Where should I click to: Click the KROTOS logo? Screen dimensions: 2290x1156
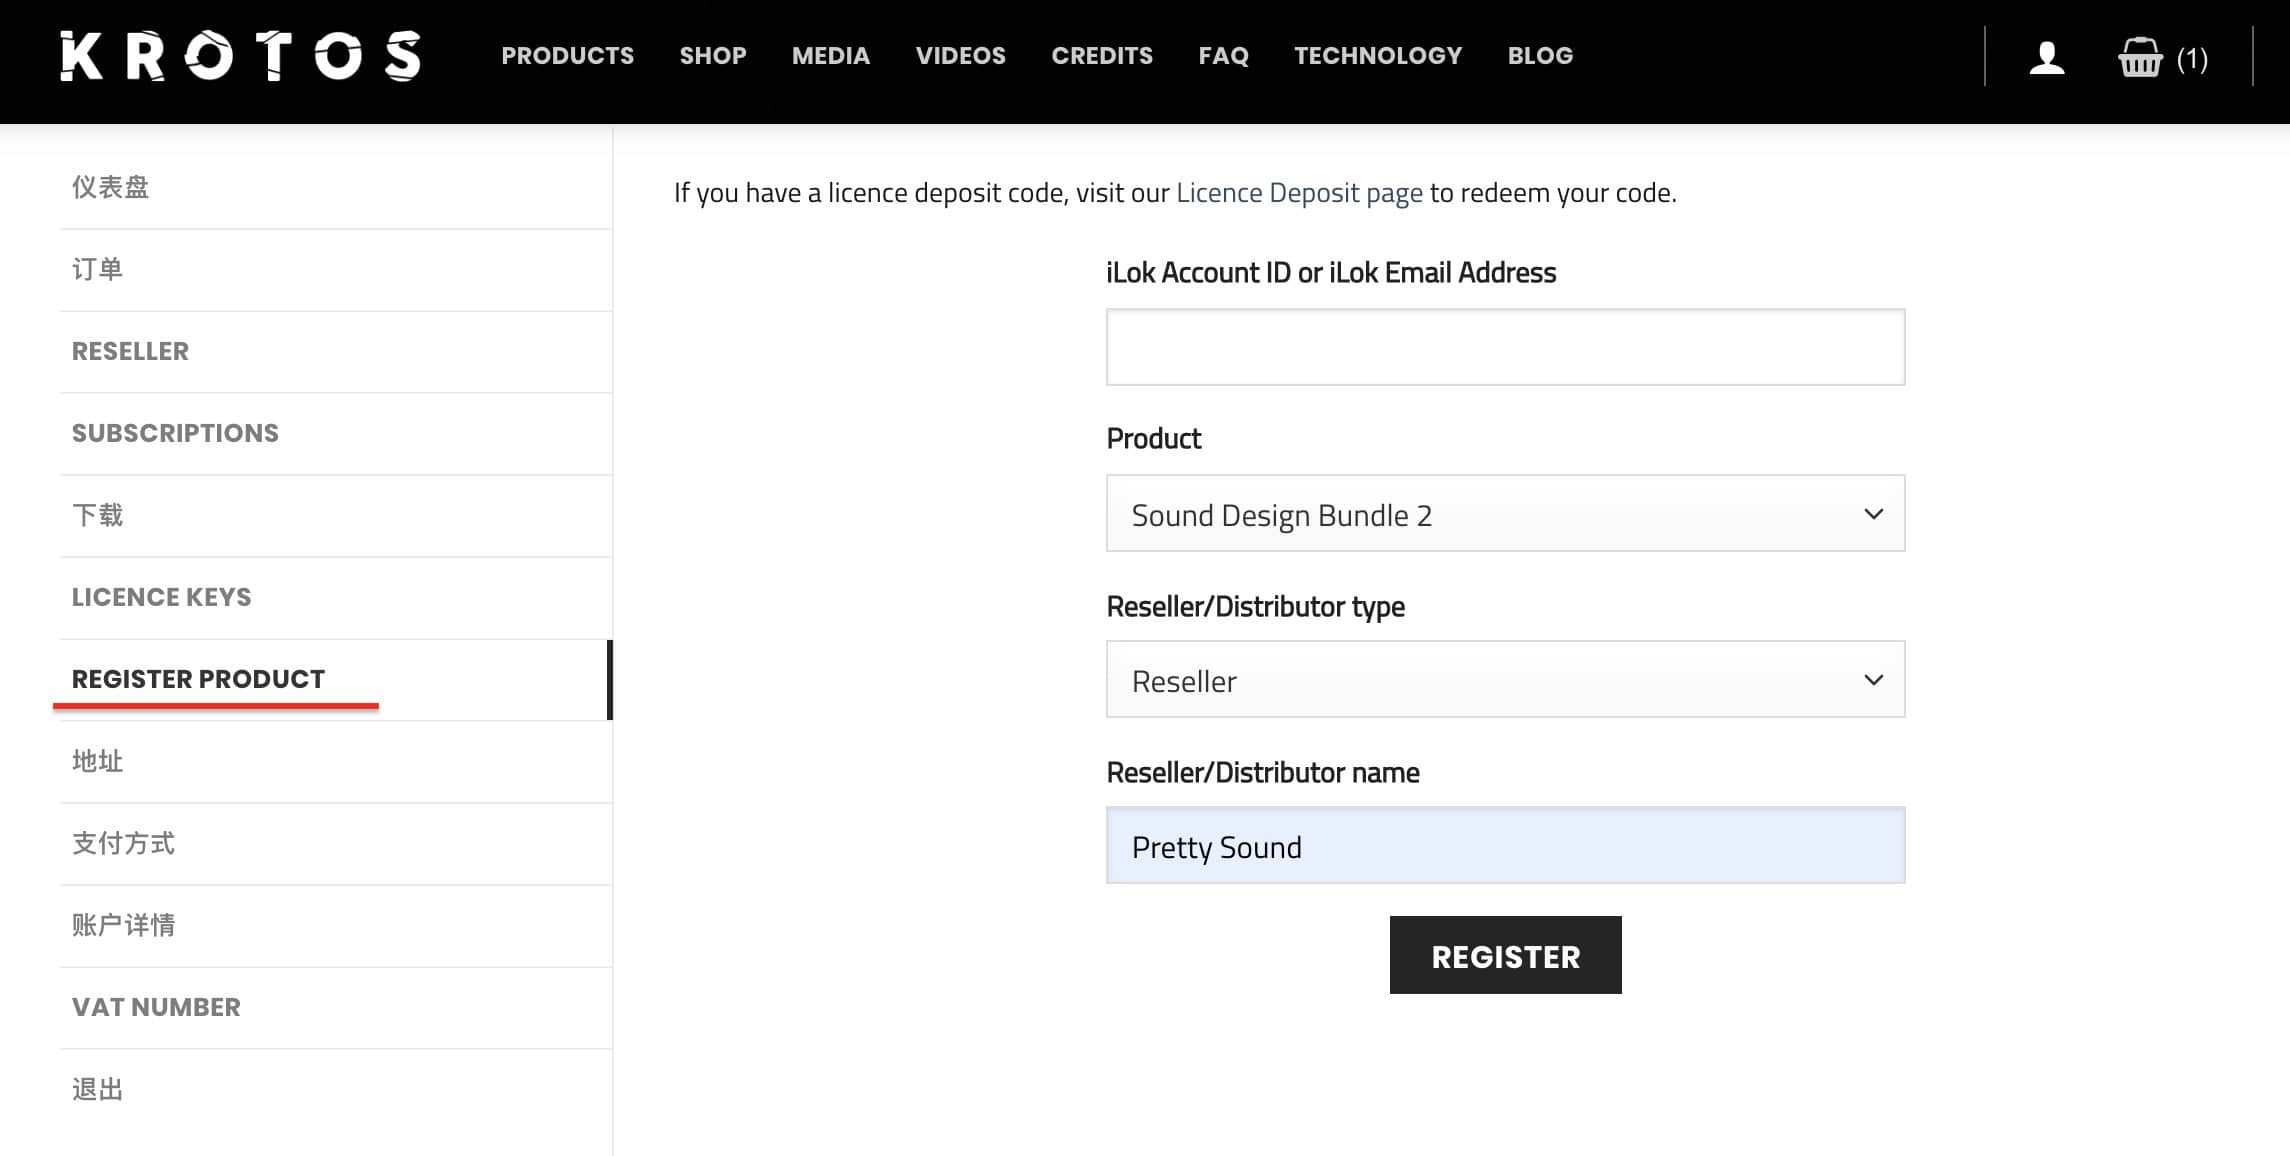tap(241, 56)
